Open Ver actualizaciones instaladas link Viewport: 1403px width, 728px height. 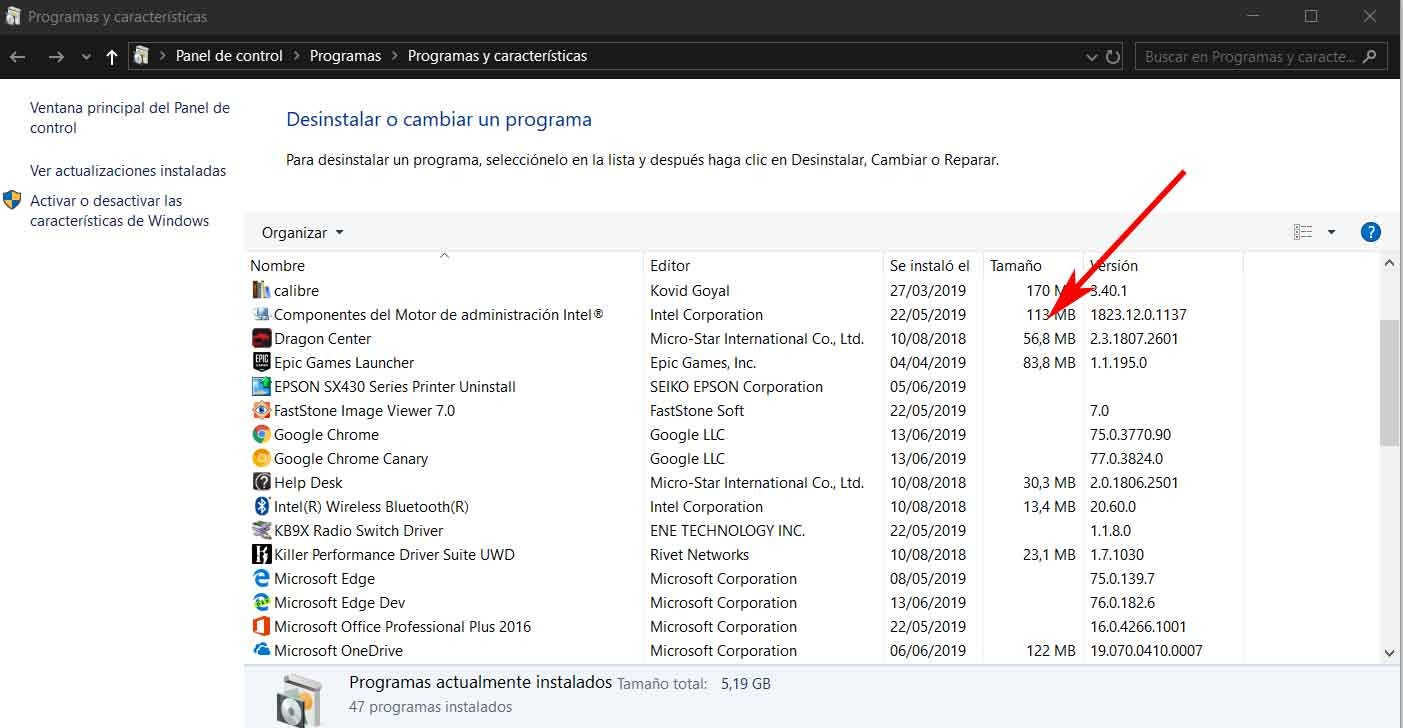(x=128, y=171)
